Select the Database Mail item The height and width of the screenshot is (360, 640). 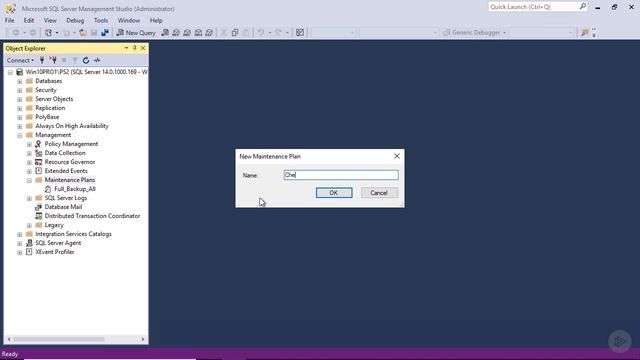pyautogui.click(x=63, y=207)
